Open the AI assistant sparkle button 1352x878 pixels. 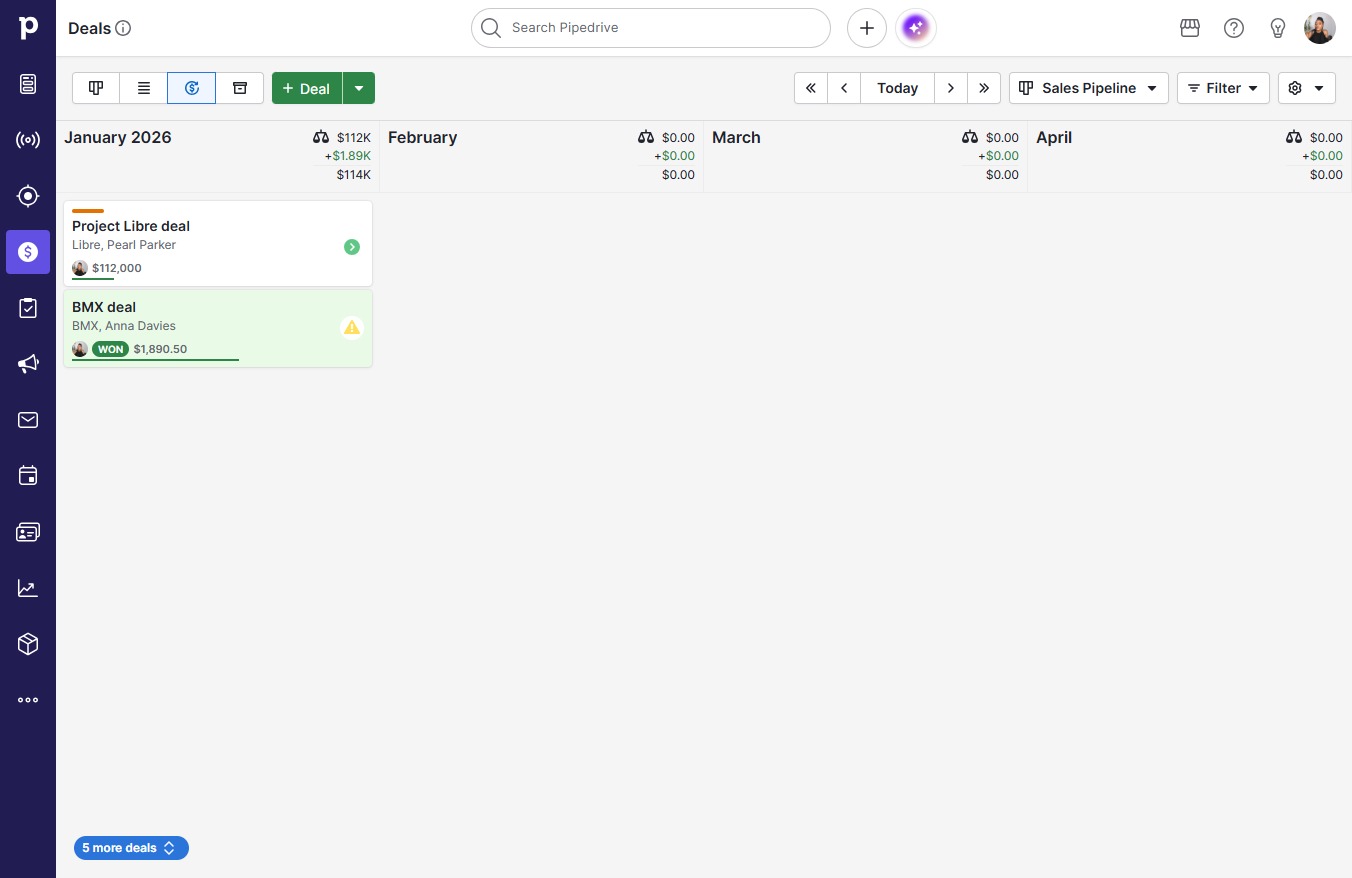(916, 28)
